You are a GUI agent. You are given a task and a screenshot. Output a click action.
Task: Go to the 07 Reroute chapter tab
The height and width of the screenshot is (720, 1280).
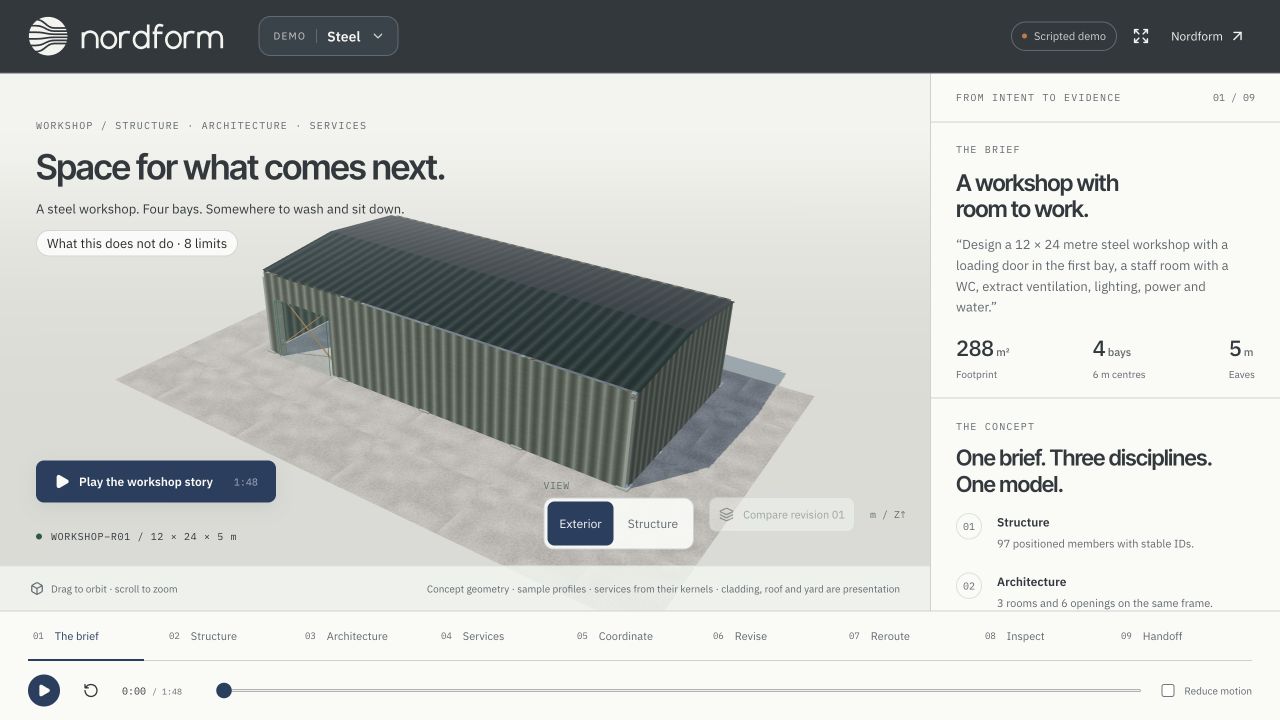[902, 636]
